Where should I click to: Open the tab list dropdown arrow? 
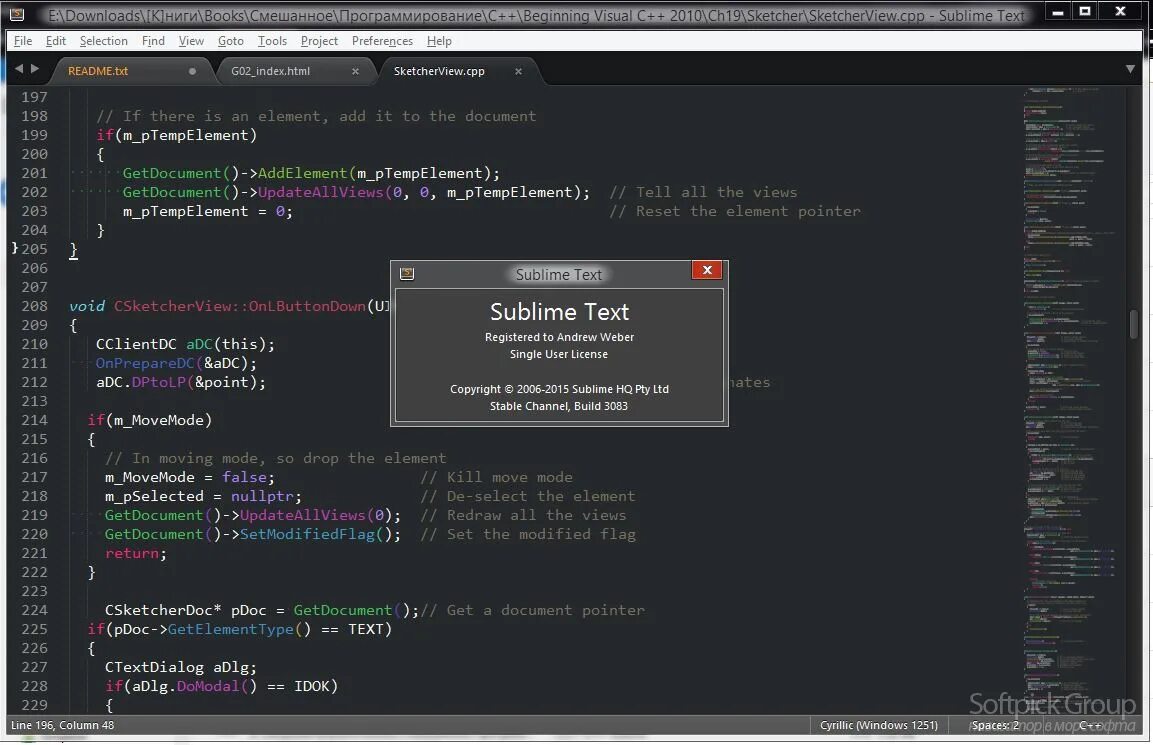point(1130,69)
